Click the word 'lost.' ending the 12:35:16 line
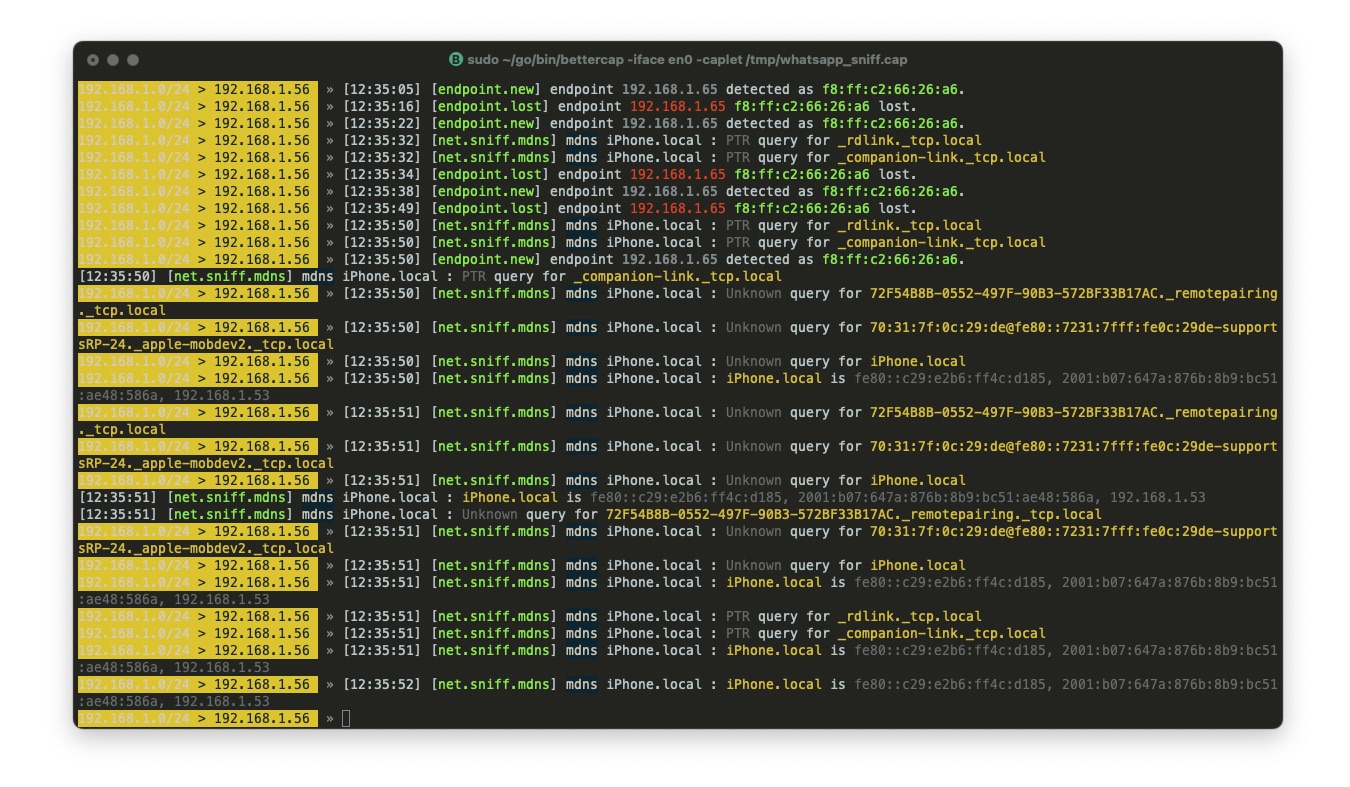The width and height of the screenshot is (1350, 787). click(x=897, y=106)
